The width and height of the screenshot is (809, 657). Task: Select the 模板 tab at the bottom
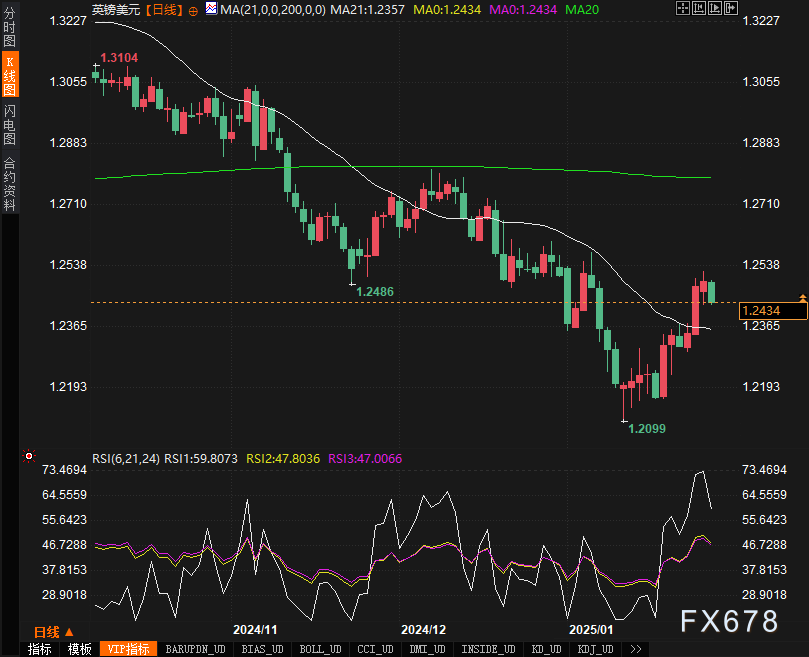79,649
